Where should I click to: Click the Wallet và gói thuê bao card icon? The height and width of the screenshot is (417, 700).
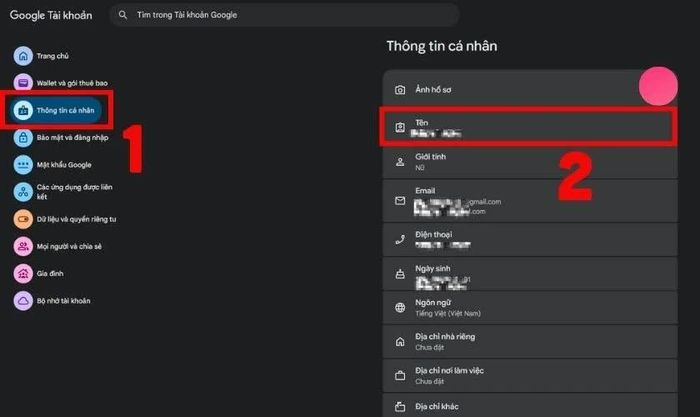tap(23, 83)
